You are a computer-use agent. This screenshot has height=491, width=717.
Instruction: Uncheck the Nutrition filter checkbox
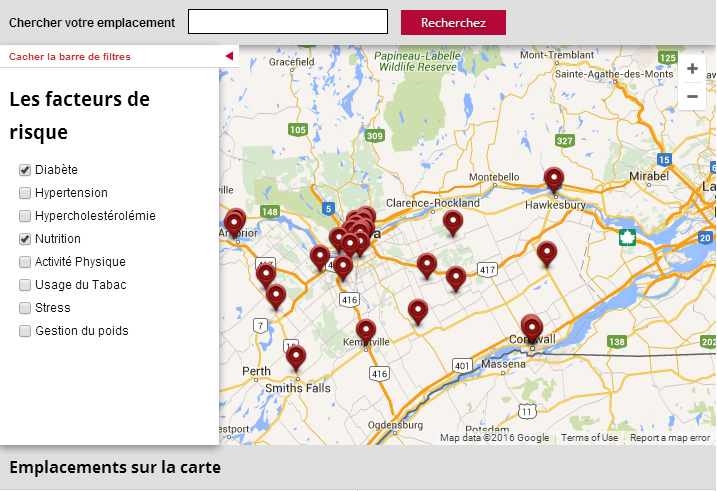(25, 239)
